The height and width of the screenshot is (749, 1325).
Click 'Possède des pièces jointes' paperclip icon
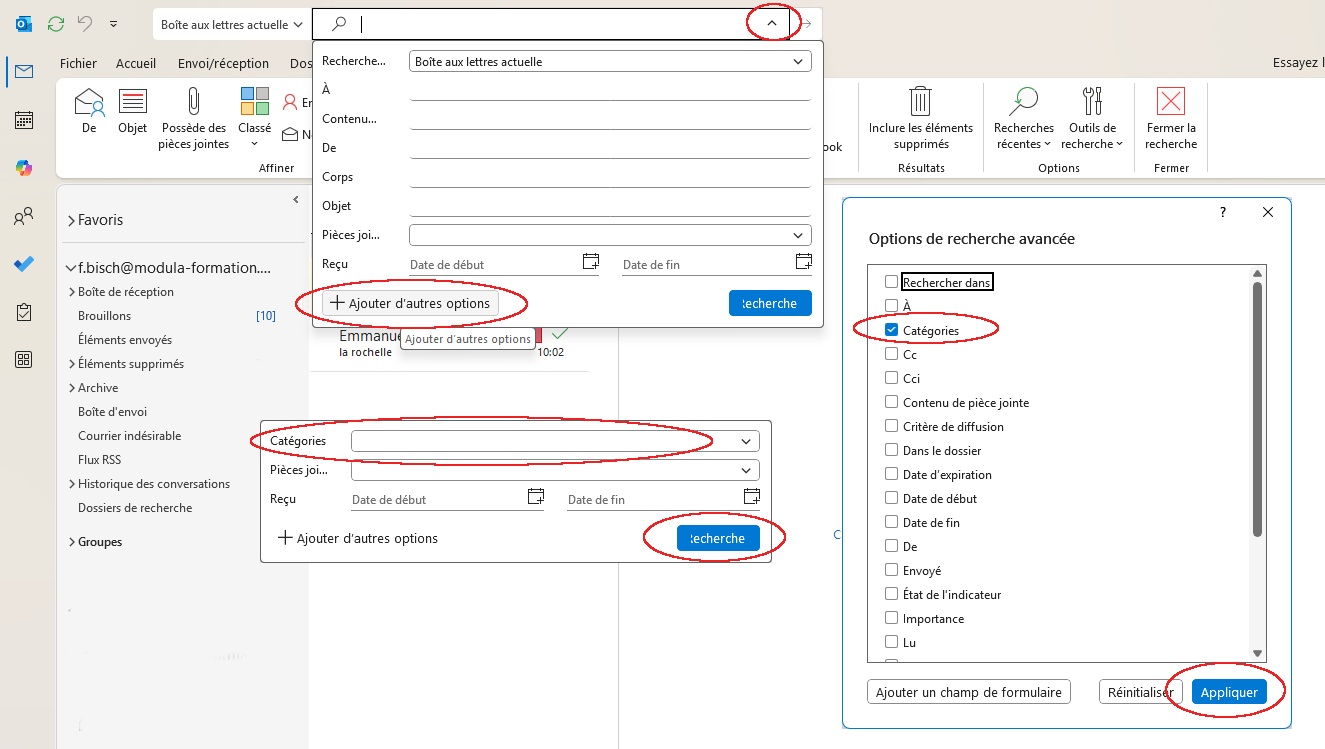[193, 102]
